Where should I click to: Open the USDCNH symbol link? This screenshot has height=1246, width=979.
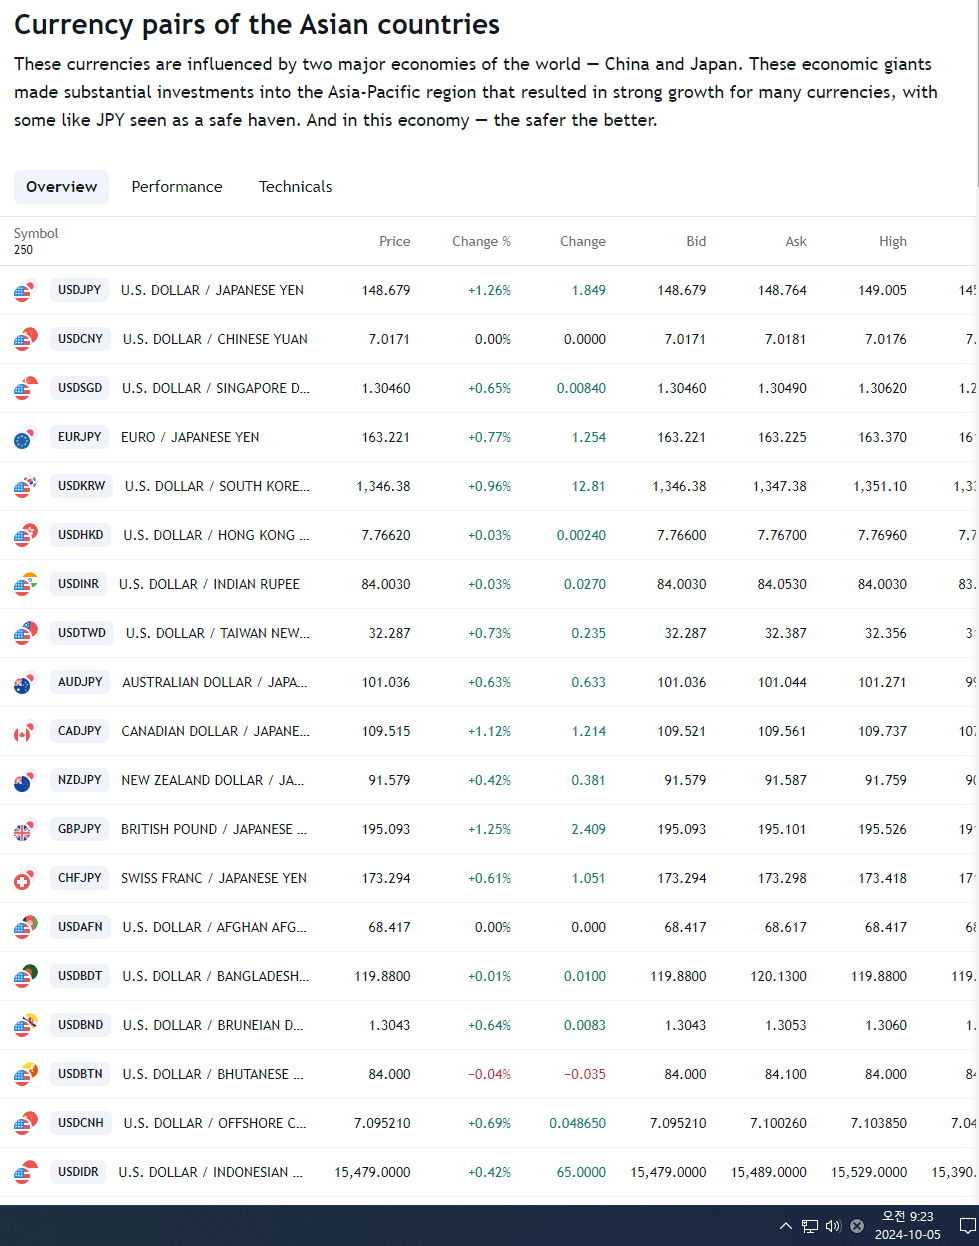coord(81,1123)
